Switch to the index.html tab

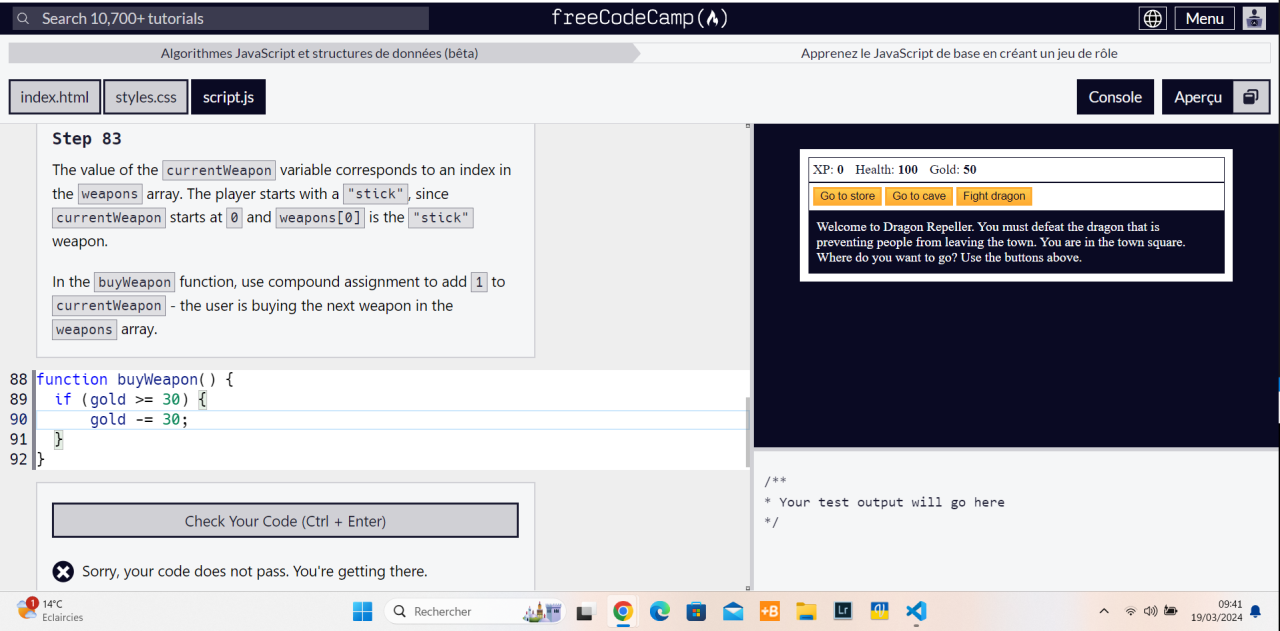click(x=54, y=96)
